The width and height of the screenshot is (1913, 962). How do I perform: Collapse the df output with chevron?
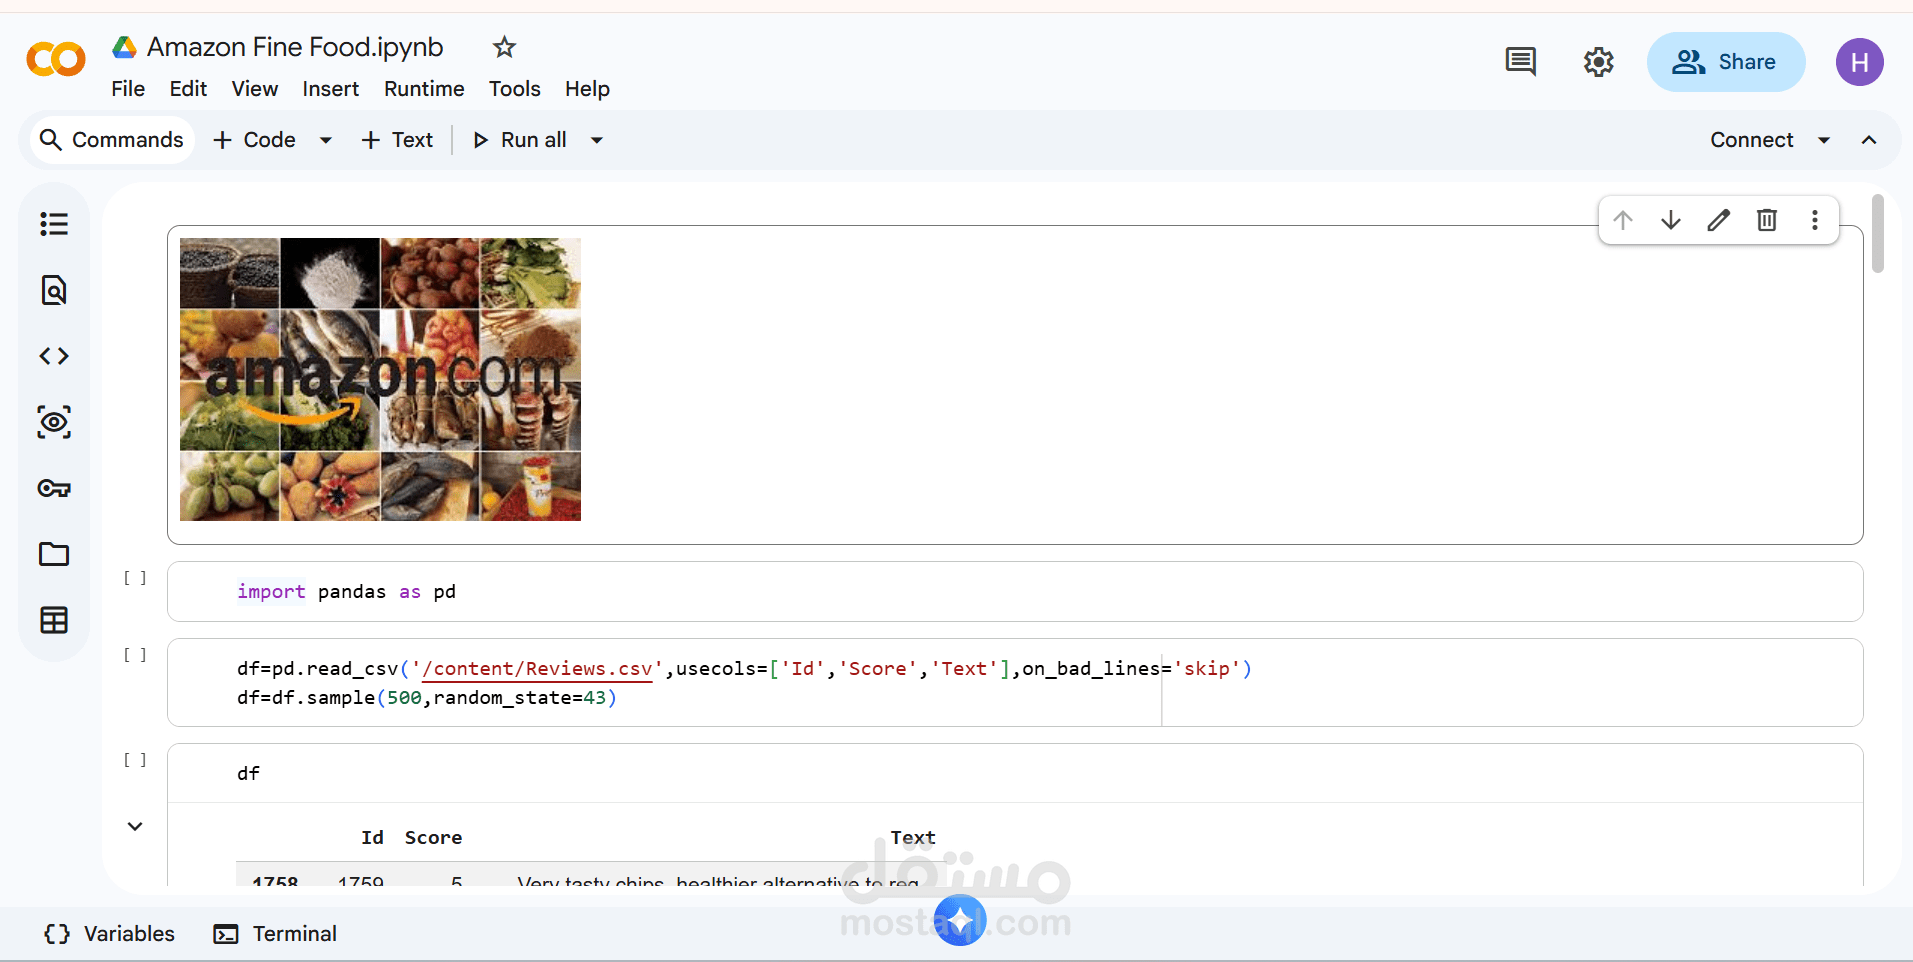pos(134,825)
